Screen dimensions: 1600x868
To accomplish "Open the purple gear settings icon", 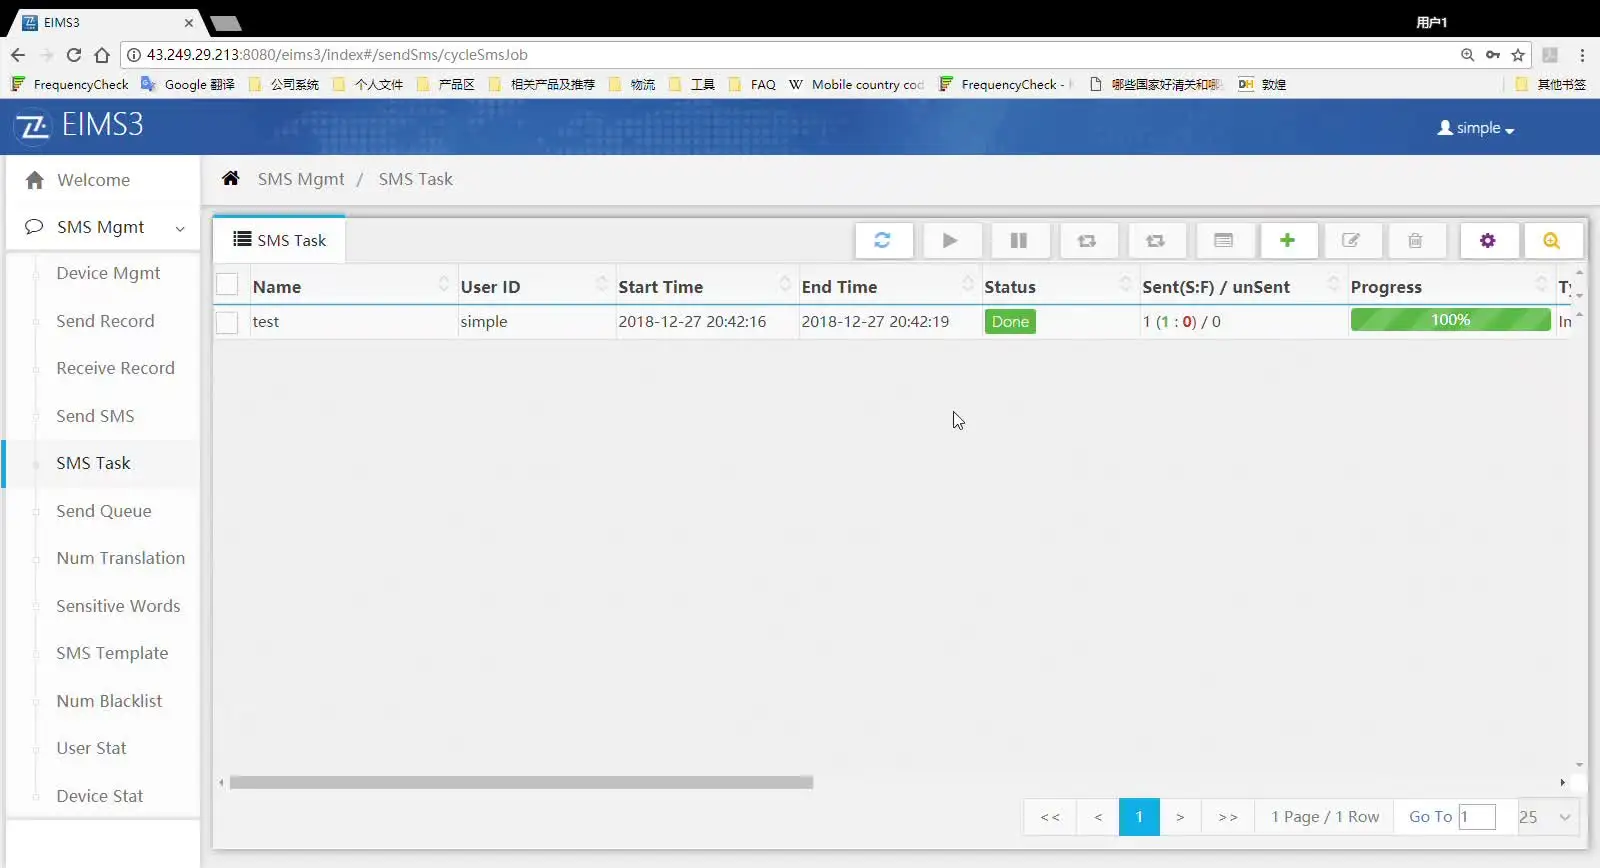I will point(1488,240).
